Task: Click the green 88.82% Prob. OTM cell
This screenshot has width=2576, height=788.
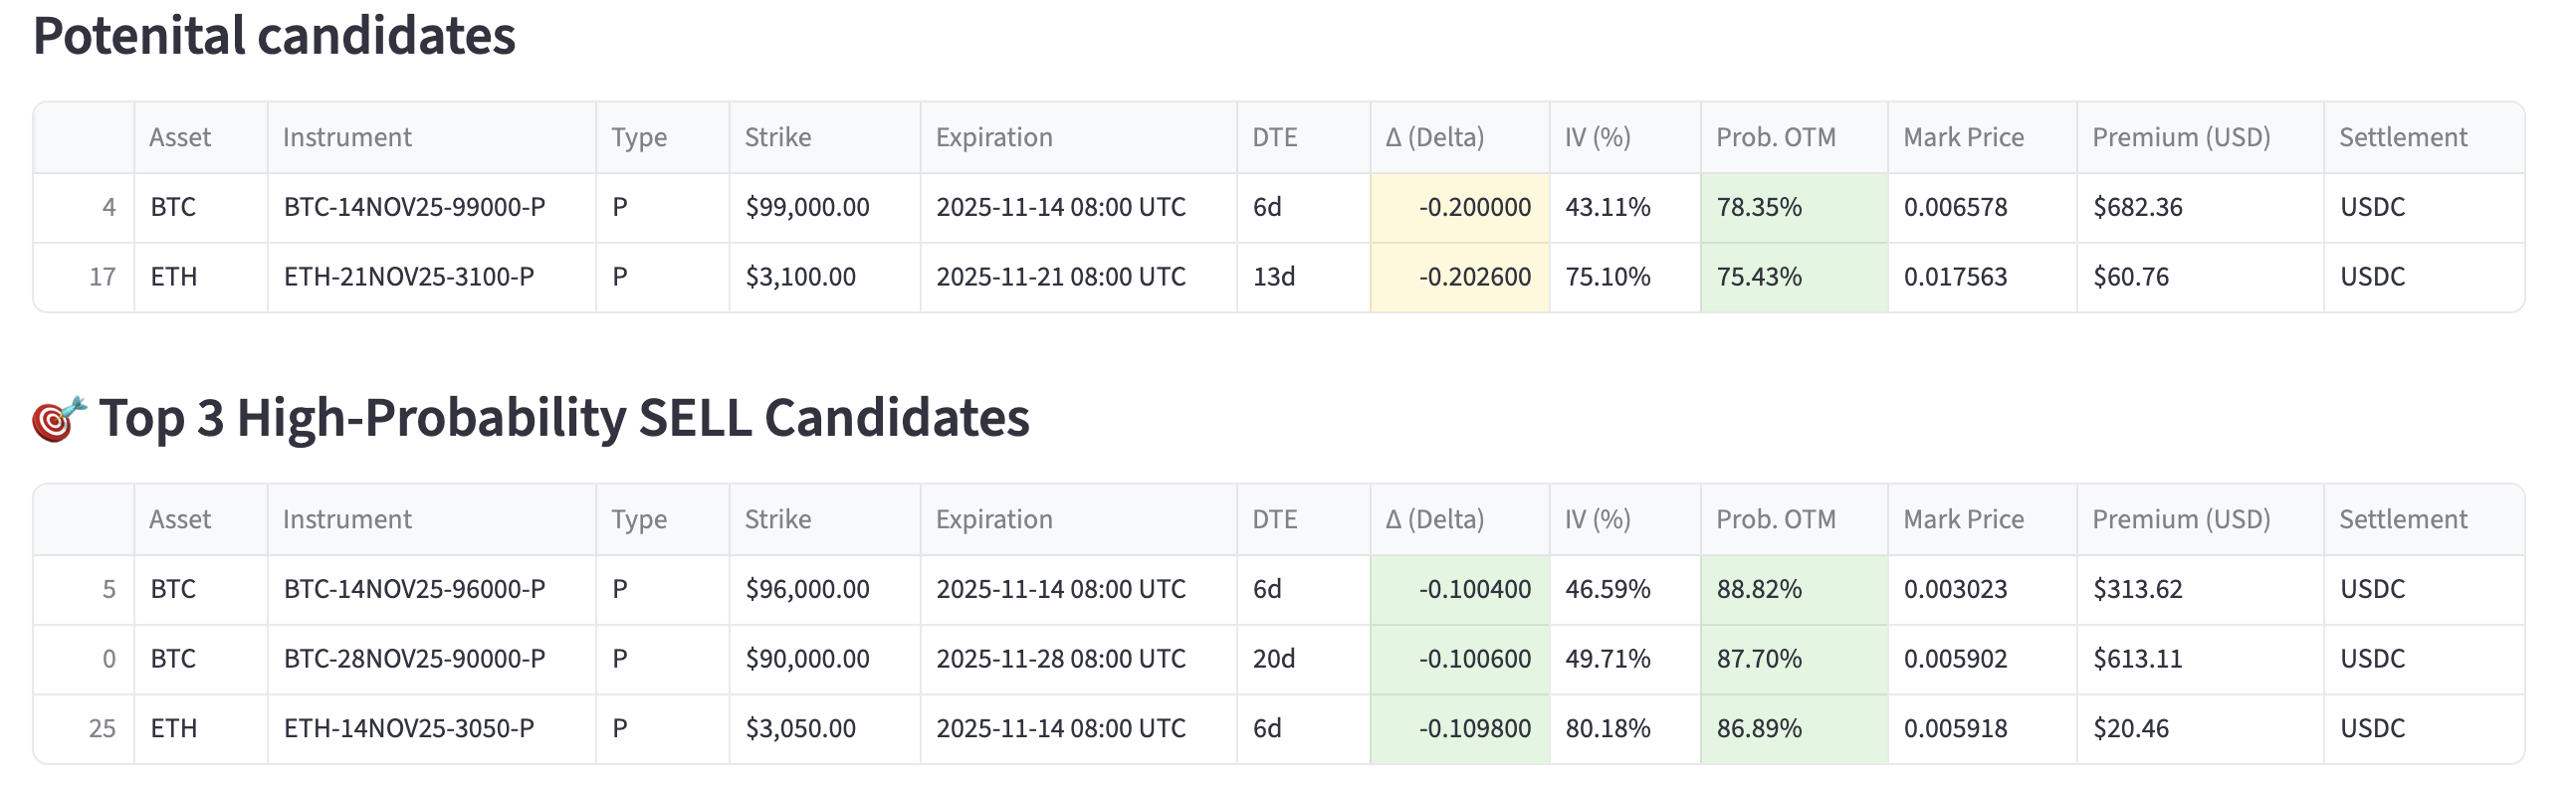Action: coord(1758,589)
